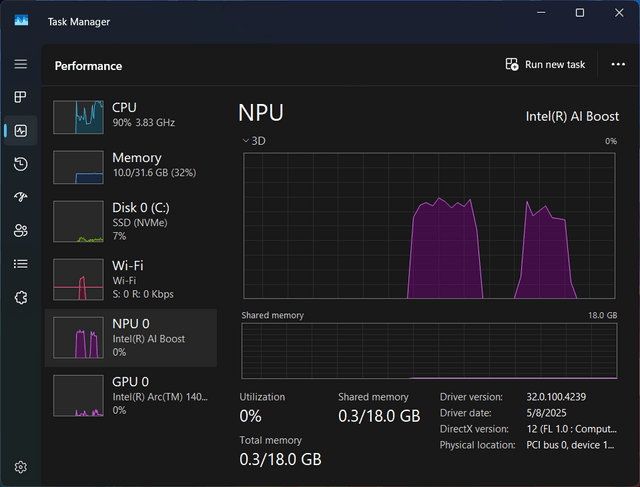Select the NPU 0 Intel AI Boost entry

pyautogui.click(x=131, y=338)
